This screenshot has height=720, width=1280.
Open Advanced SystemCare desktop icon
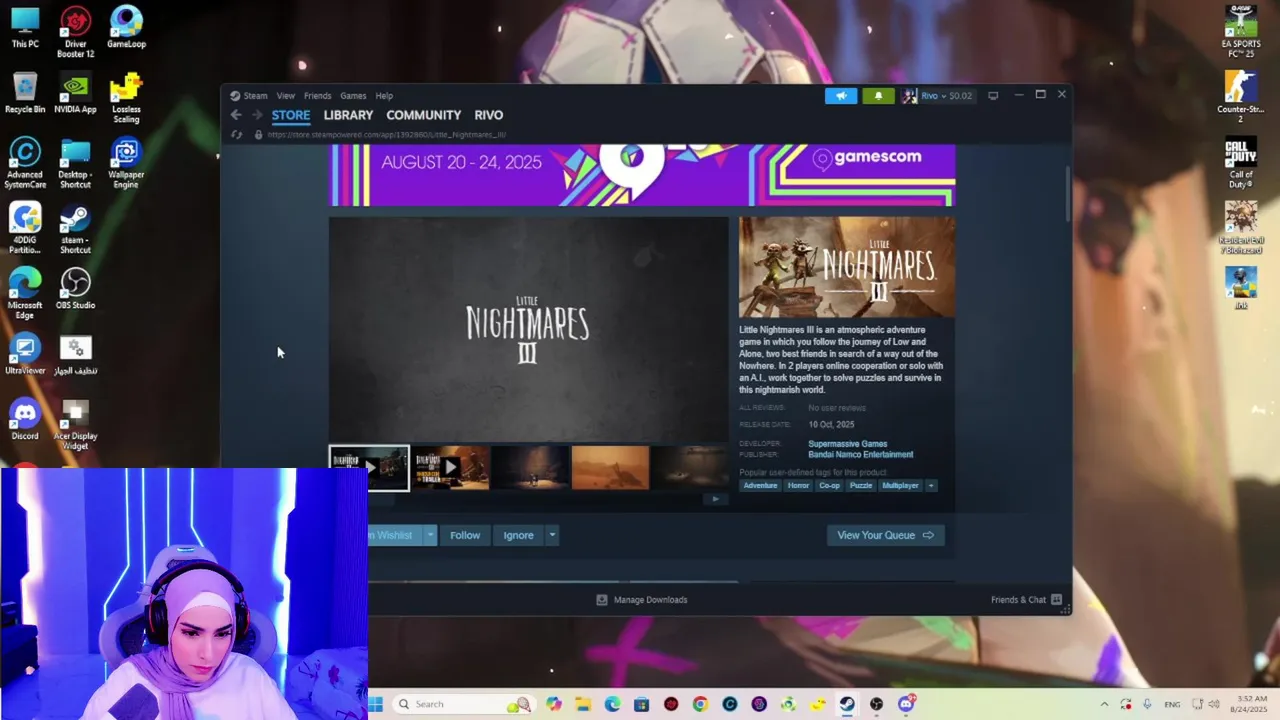(x=25, y=163)
